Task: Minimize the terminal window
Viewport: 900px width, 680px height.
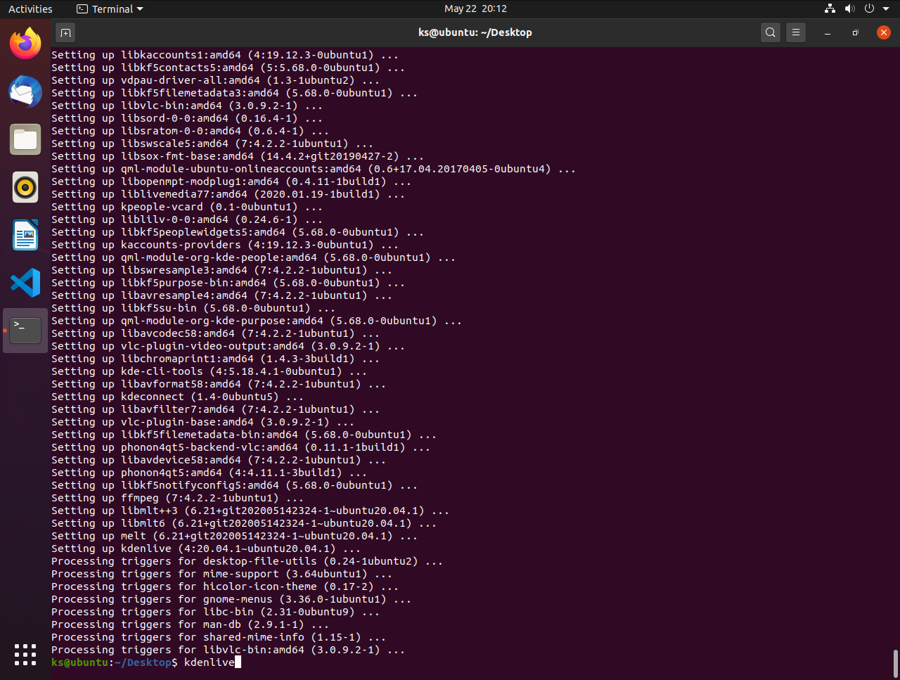Action: pos(827,33)
